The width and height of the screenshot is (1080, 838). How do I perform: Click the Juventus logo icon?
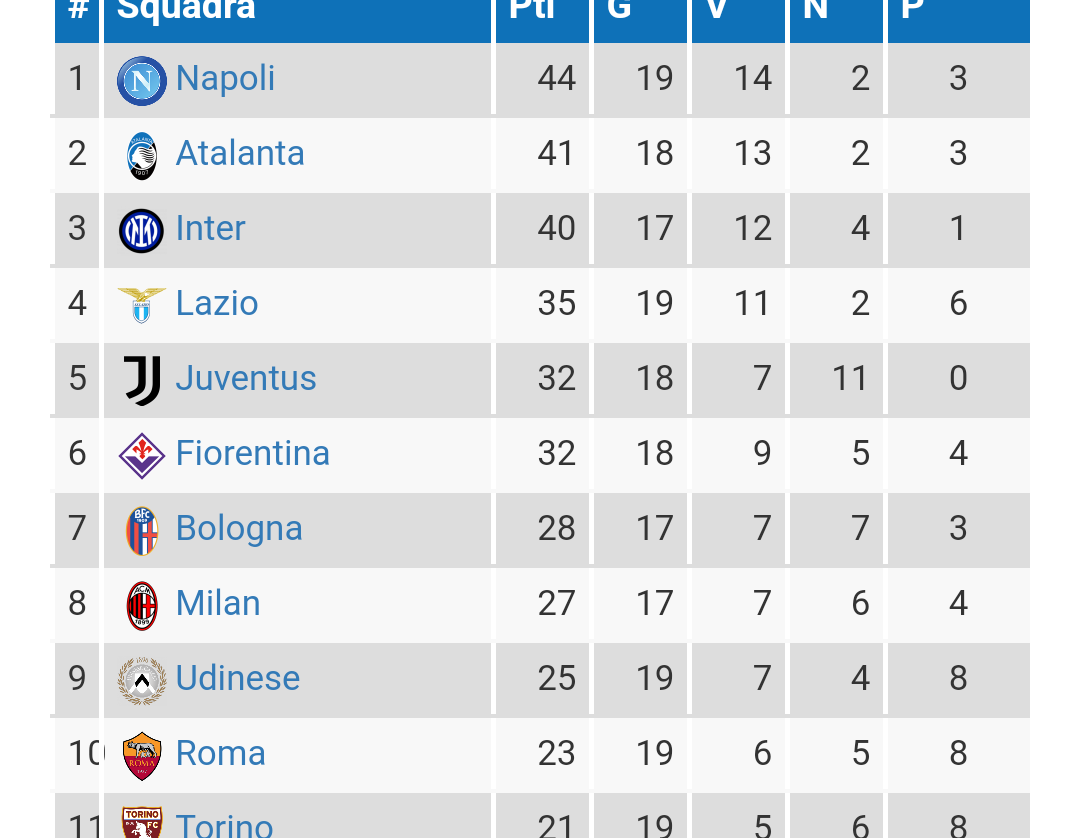(x=142, y=380)
